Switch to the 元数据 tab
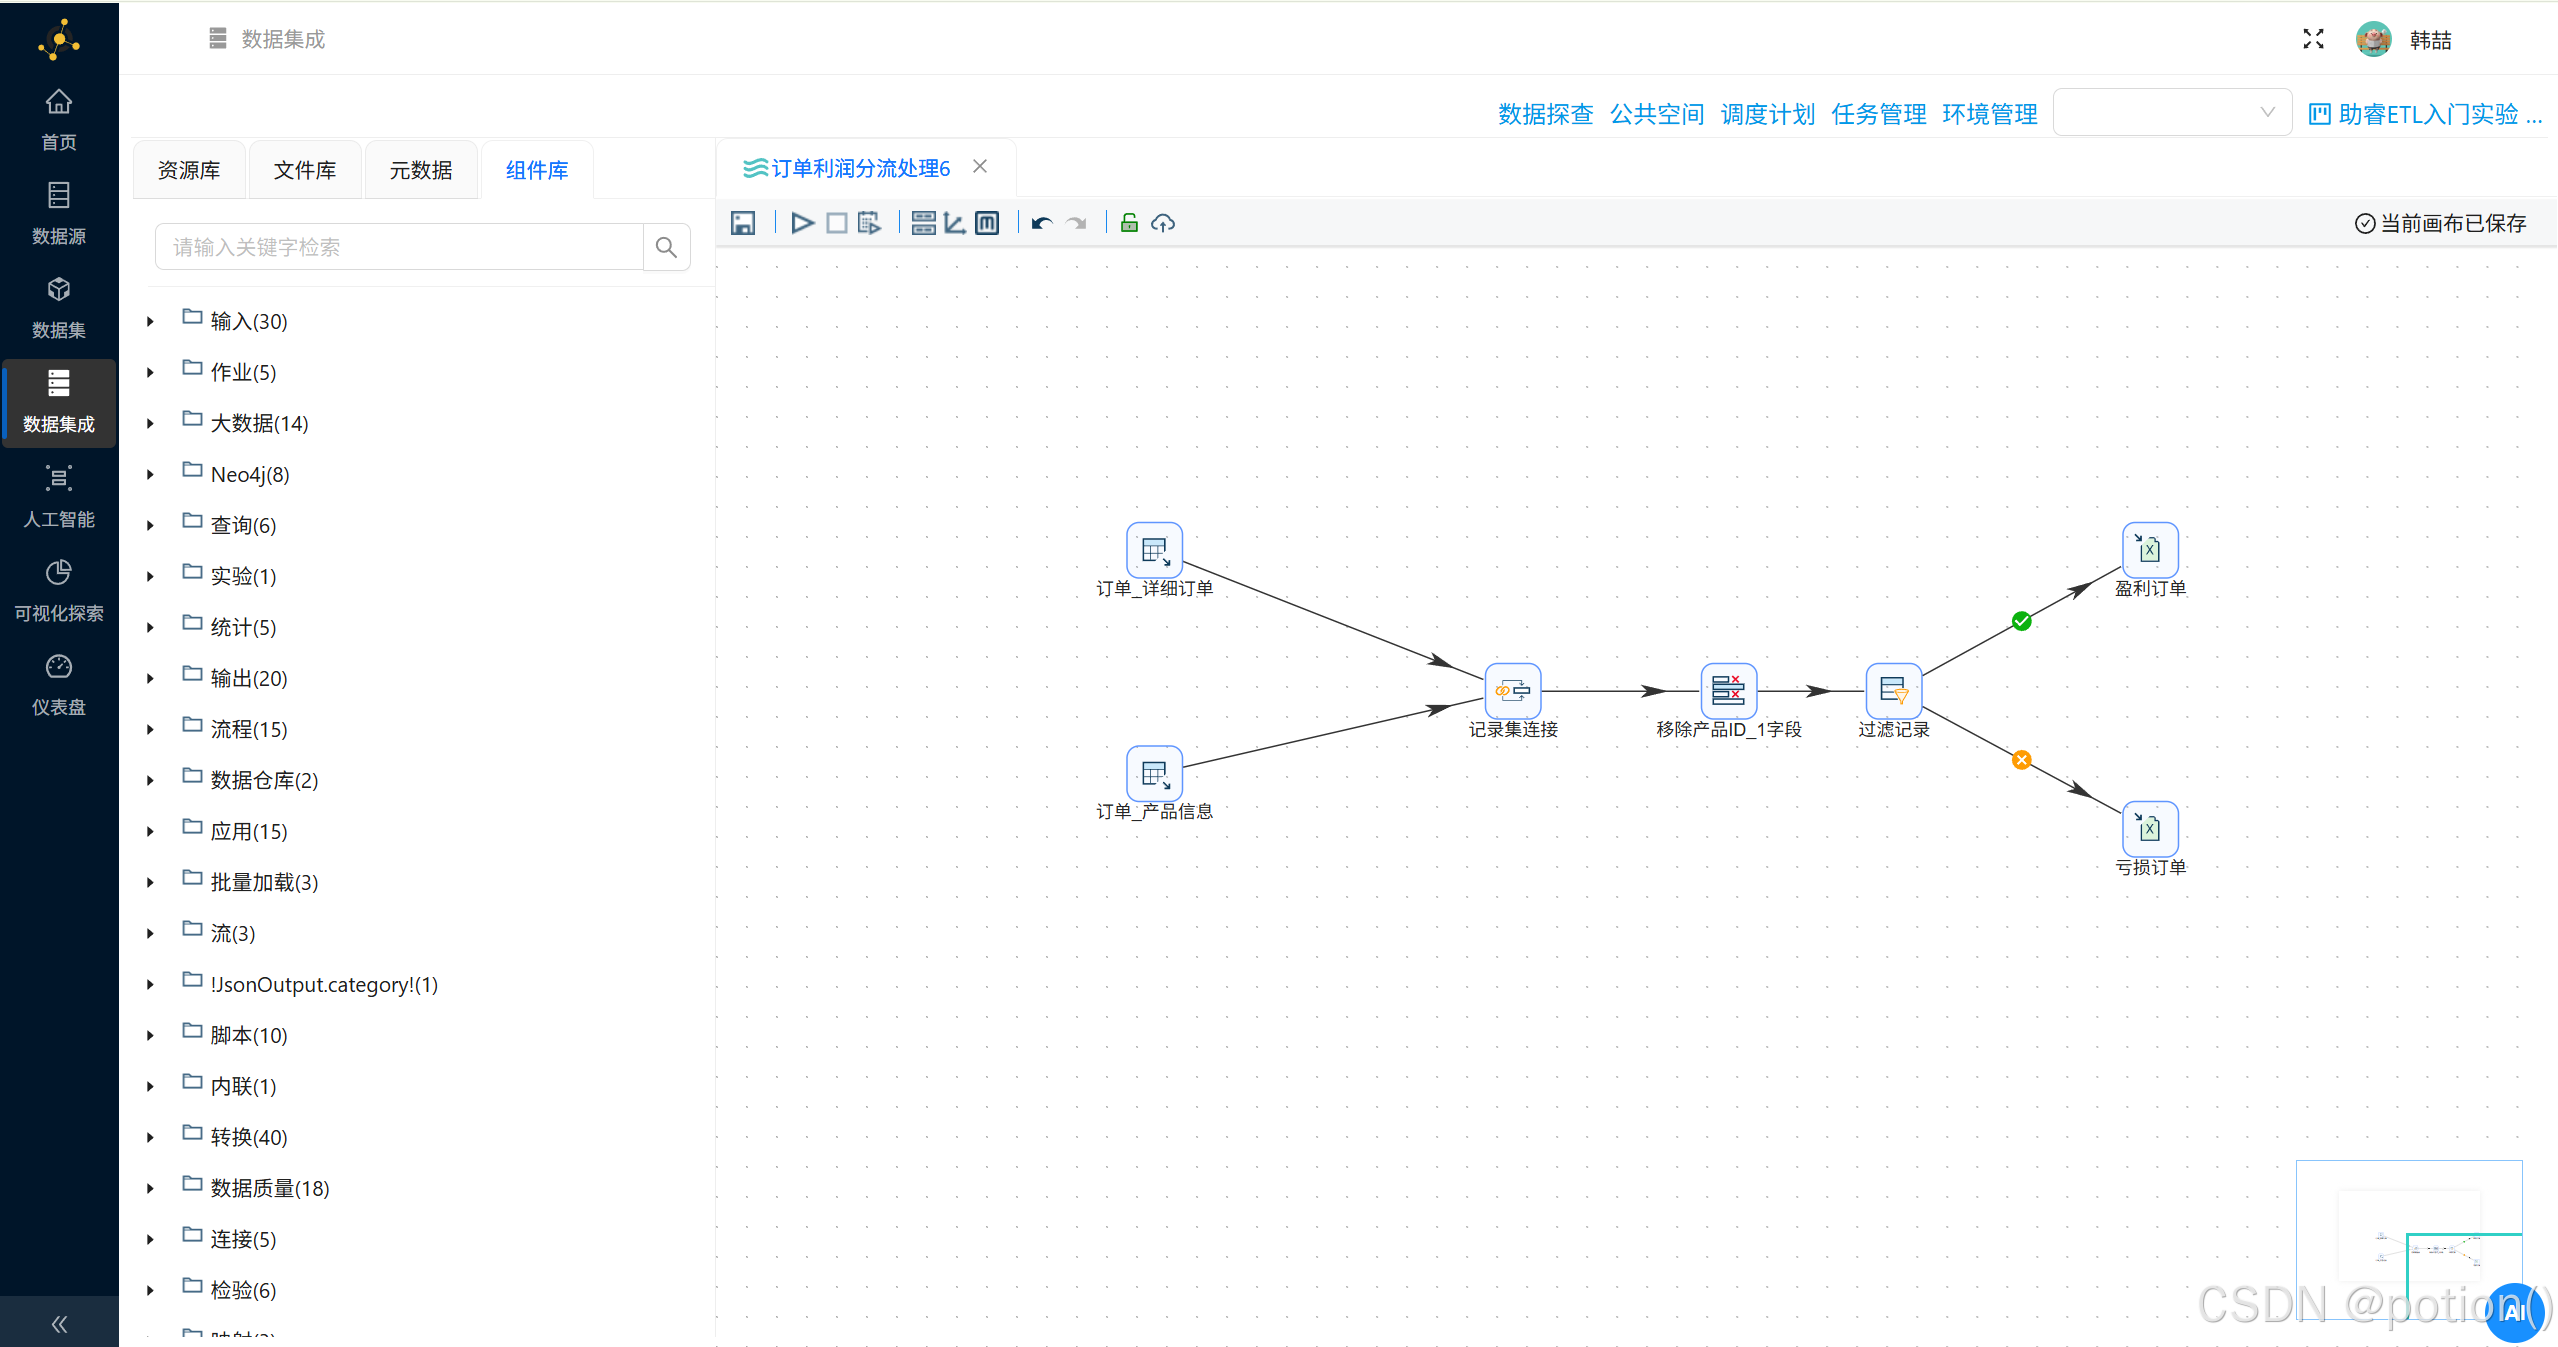This screenshot has width=2558, height=1347. coord(421,170)
